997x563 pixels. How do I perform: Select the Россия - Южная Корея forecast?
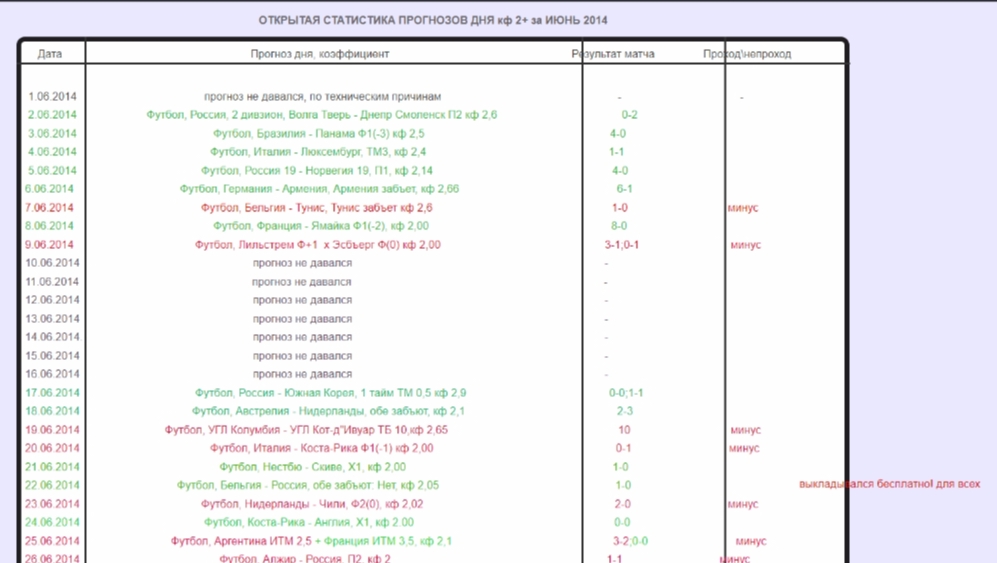(x=330, y=393)
